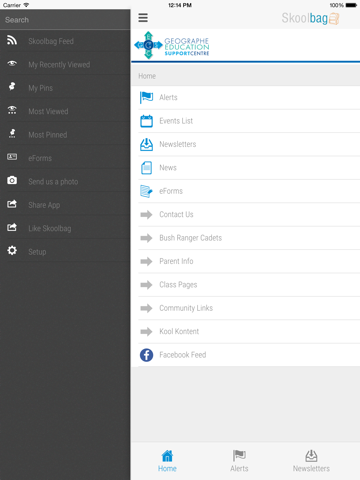Switch to the Newsletters bottom tab
The image size is (360, 480).
(311, 461)
